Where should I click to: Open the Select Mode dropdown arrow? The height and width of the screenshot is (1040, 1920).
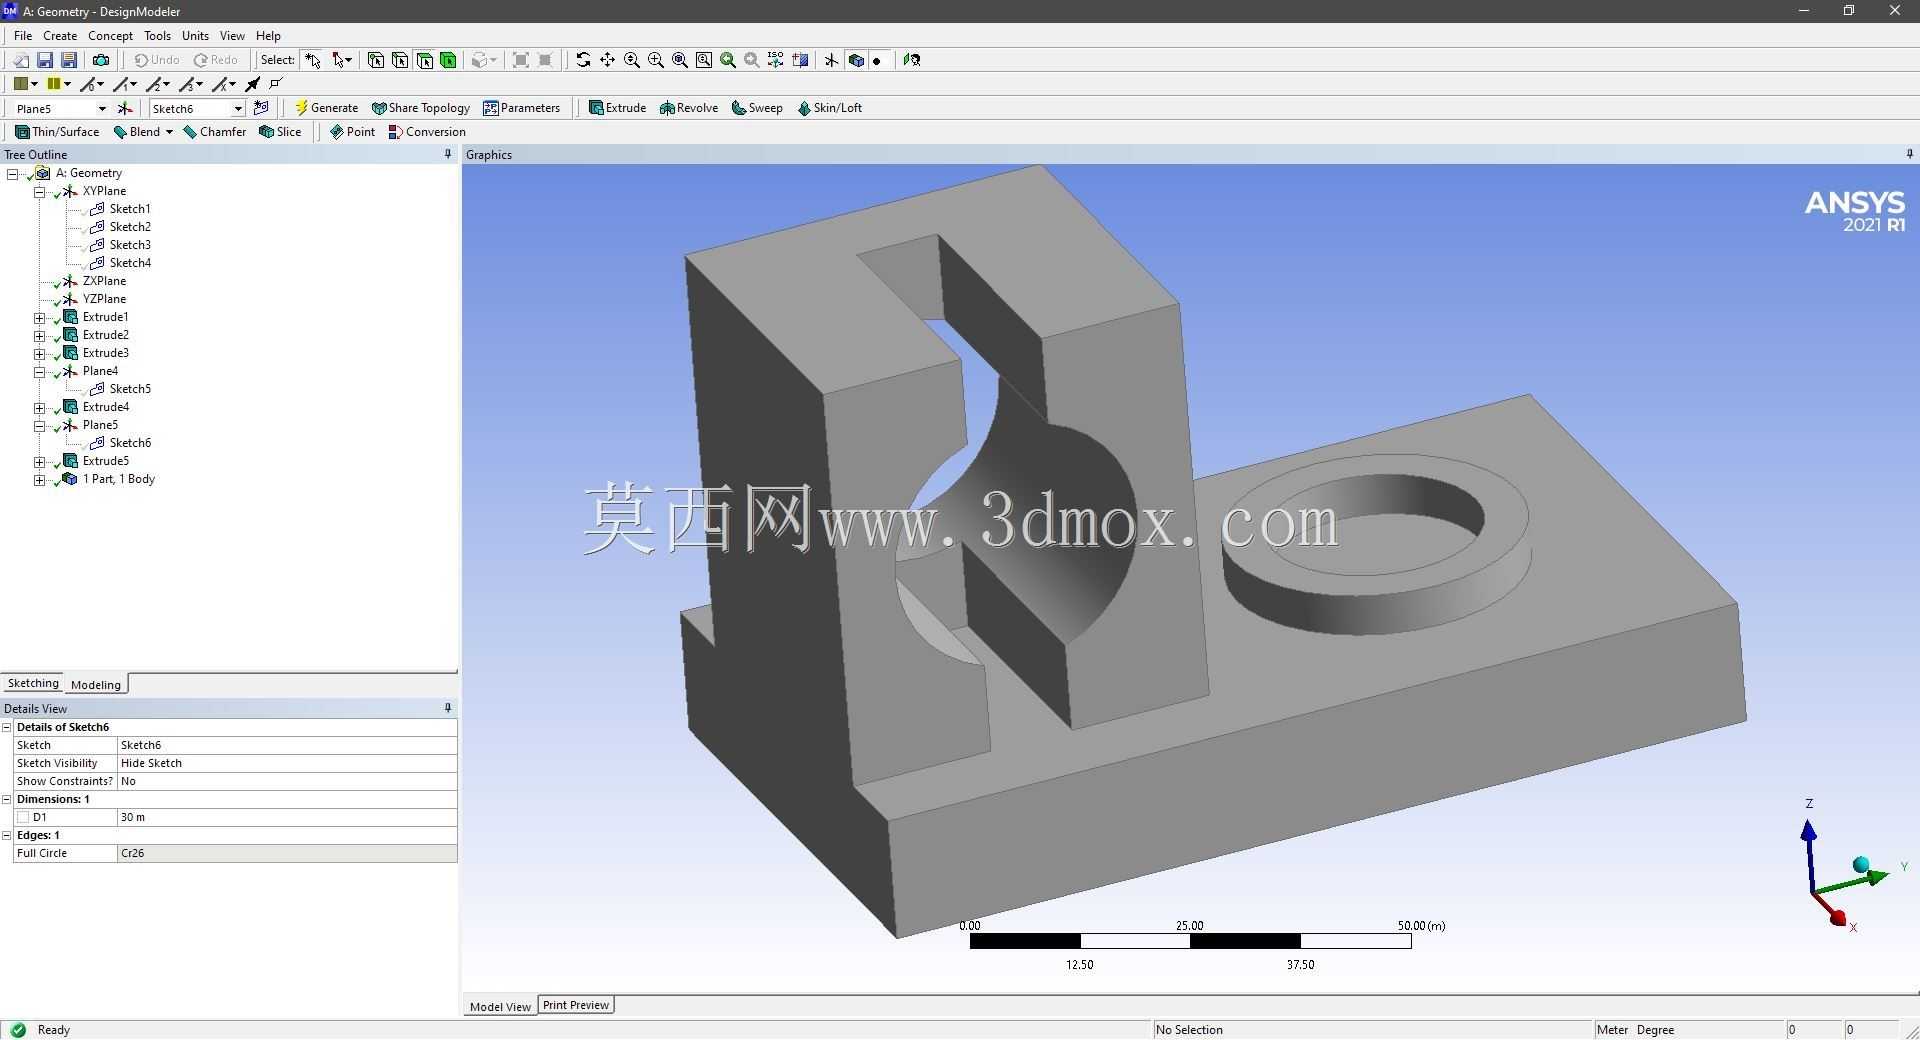pyautogui.click(x=348, y=60)
